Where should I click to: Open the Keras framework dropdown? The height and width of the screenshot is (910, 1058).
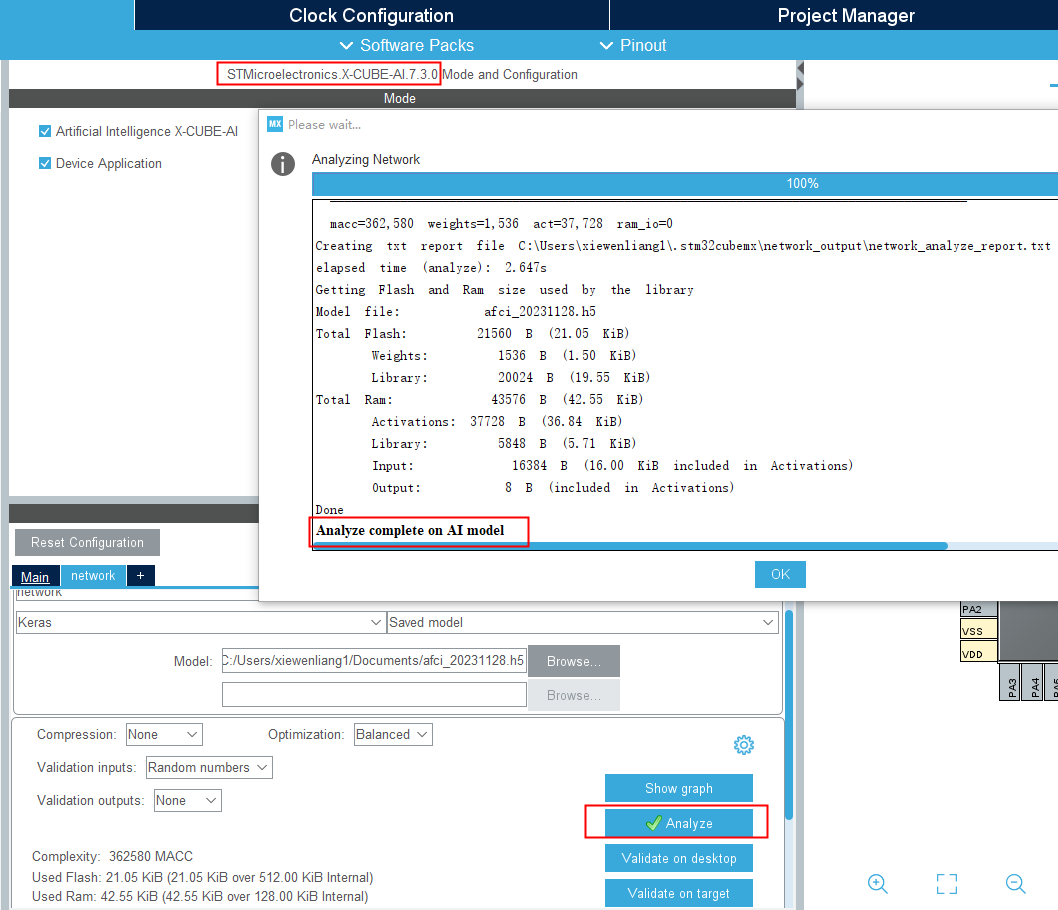pyautogui.click(x=200, y=623)
